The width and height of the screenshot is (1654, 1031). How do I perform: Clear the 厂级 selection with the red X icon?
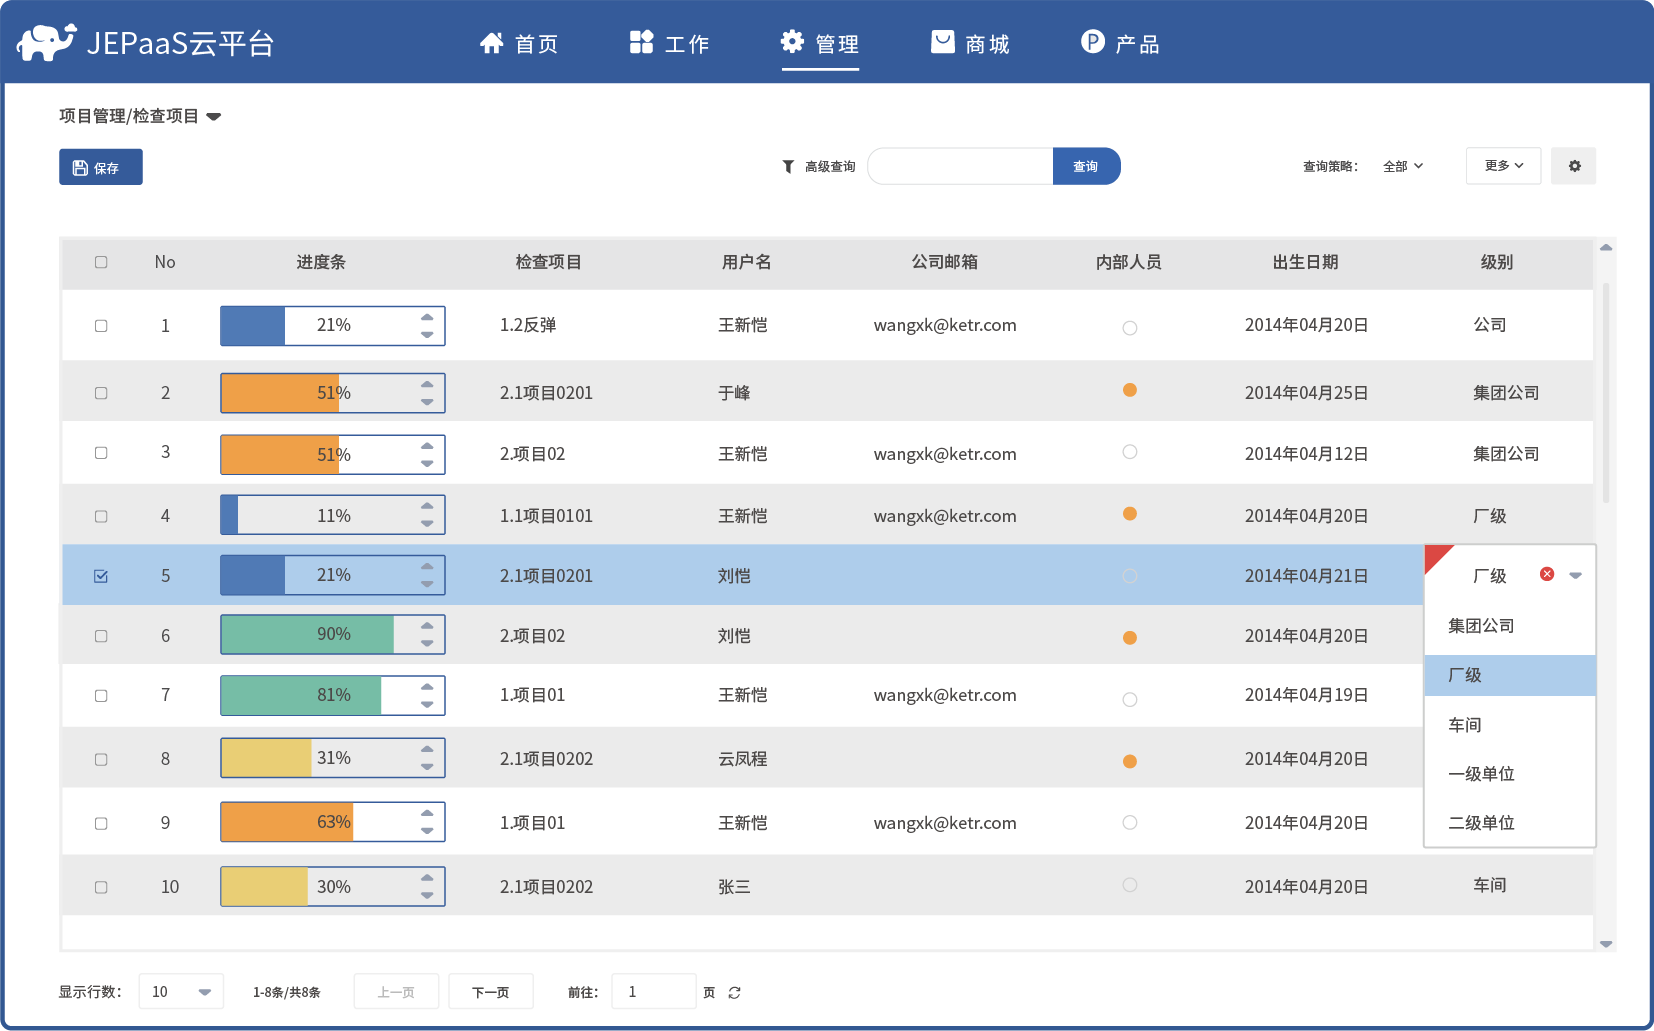click(x=1547, y=574)
